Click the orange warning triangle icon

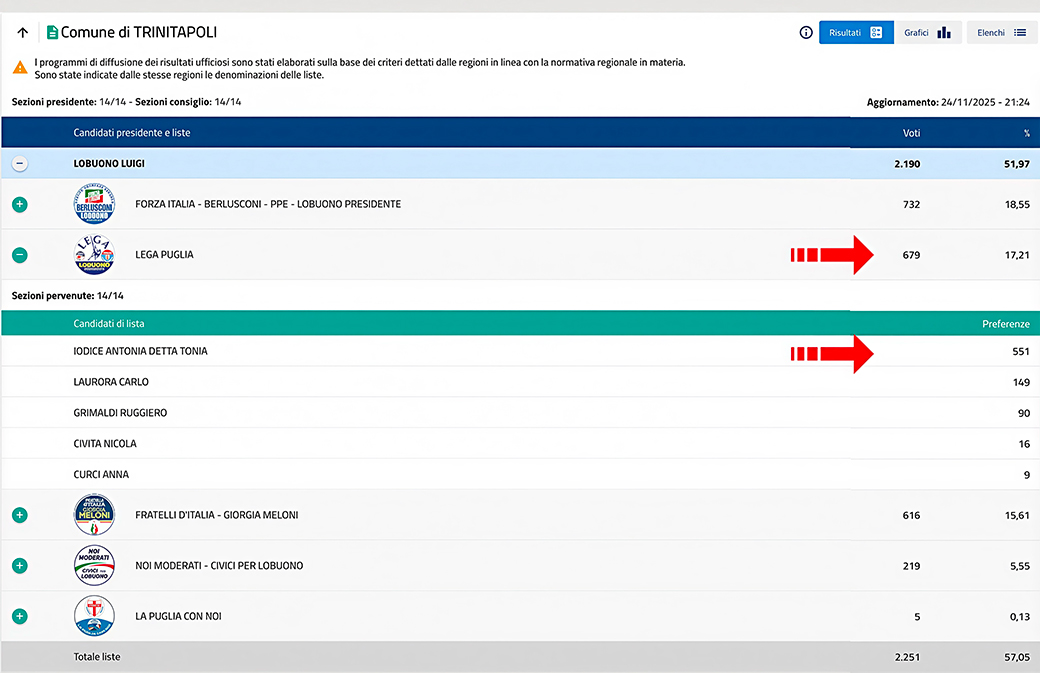[x=20, y=68]
